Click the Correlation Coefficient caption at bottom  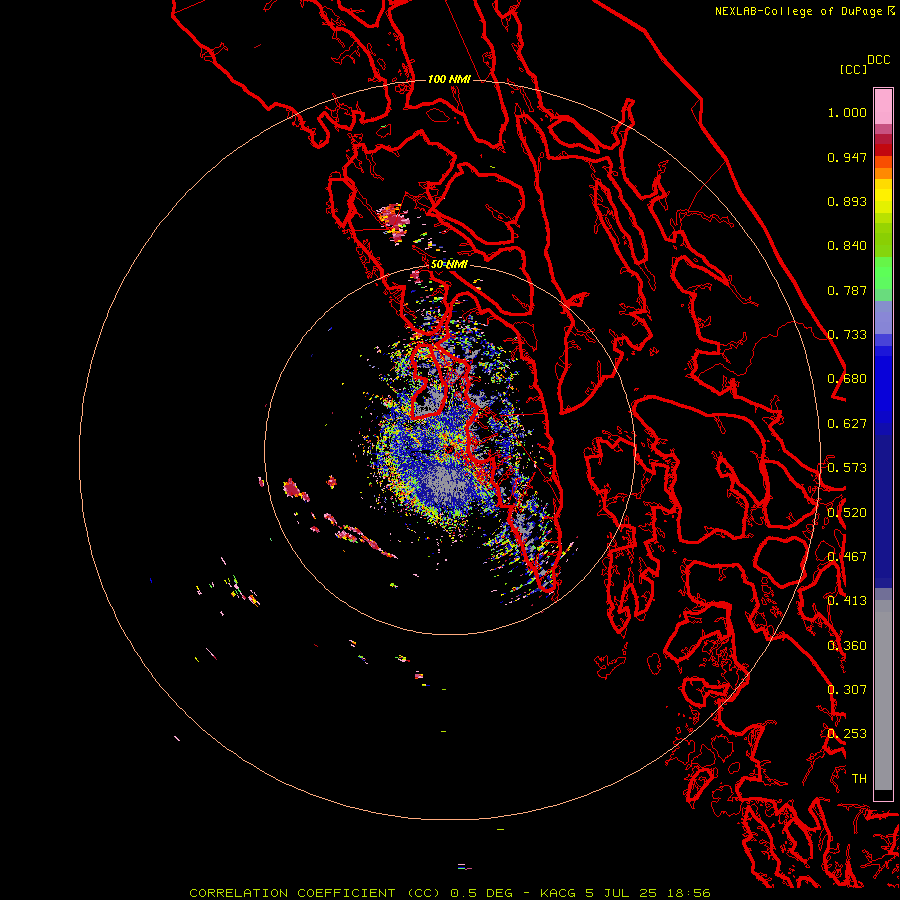[450, 893]
